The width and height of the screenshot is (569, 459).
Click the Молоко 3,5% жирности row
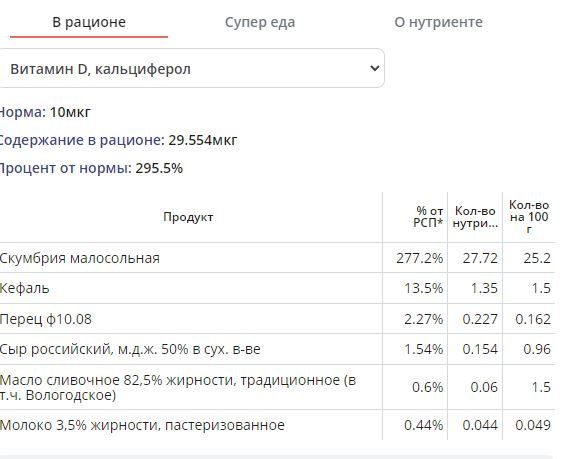[x=277, y=425]
